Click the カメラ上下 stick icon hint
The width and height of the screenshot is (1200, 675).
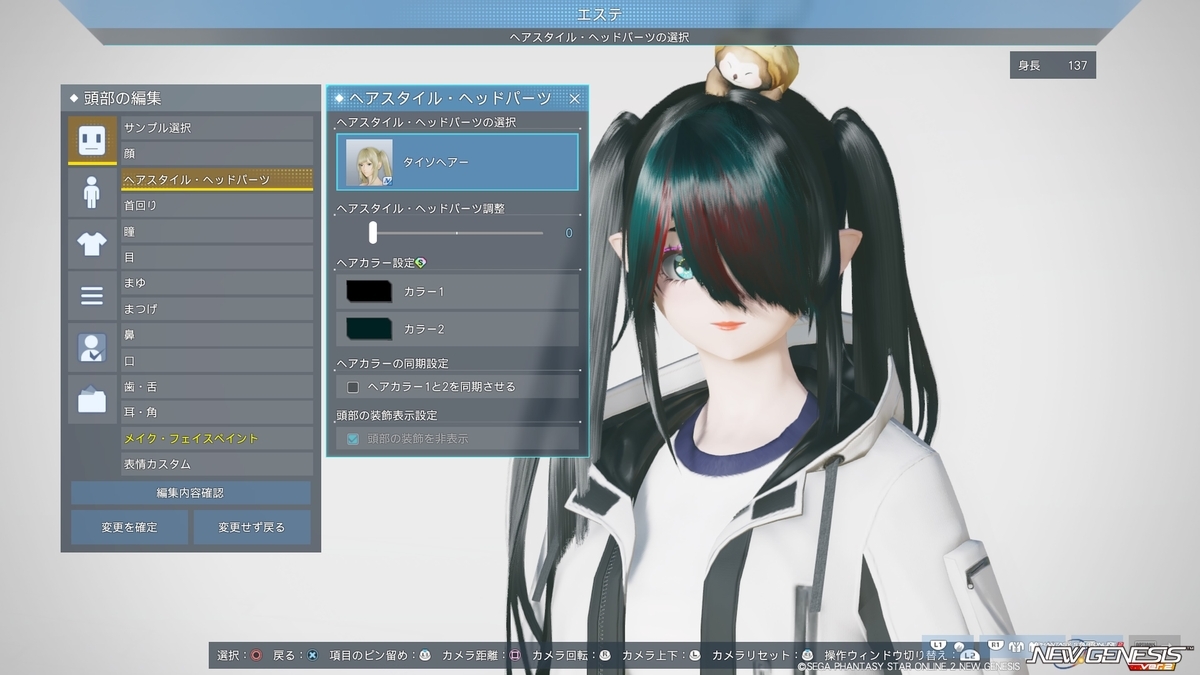tap(695, 655)
